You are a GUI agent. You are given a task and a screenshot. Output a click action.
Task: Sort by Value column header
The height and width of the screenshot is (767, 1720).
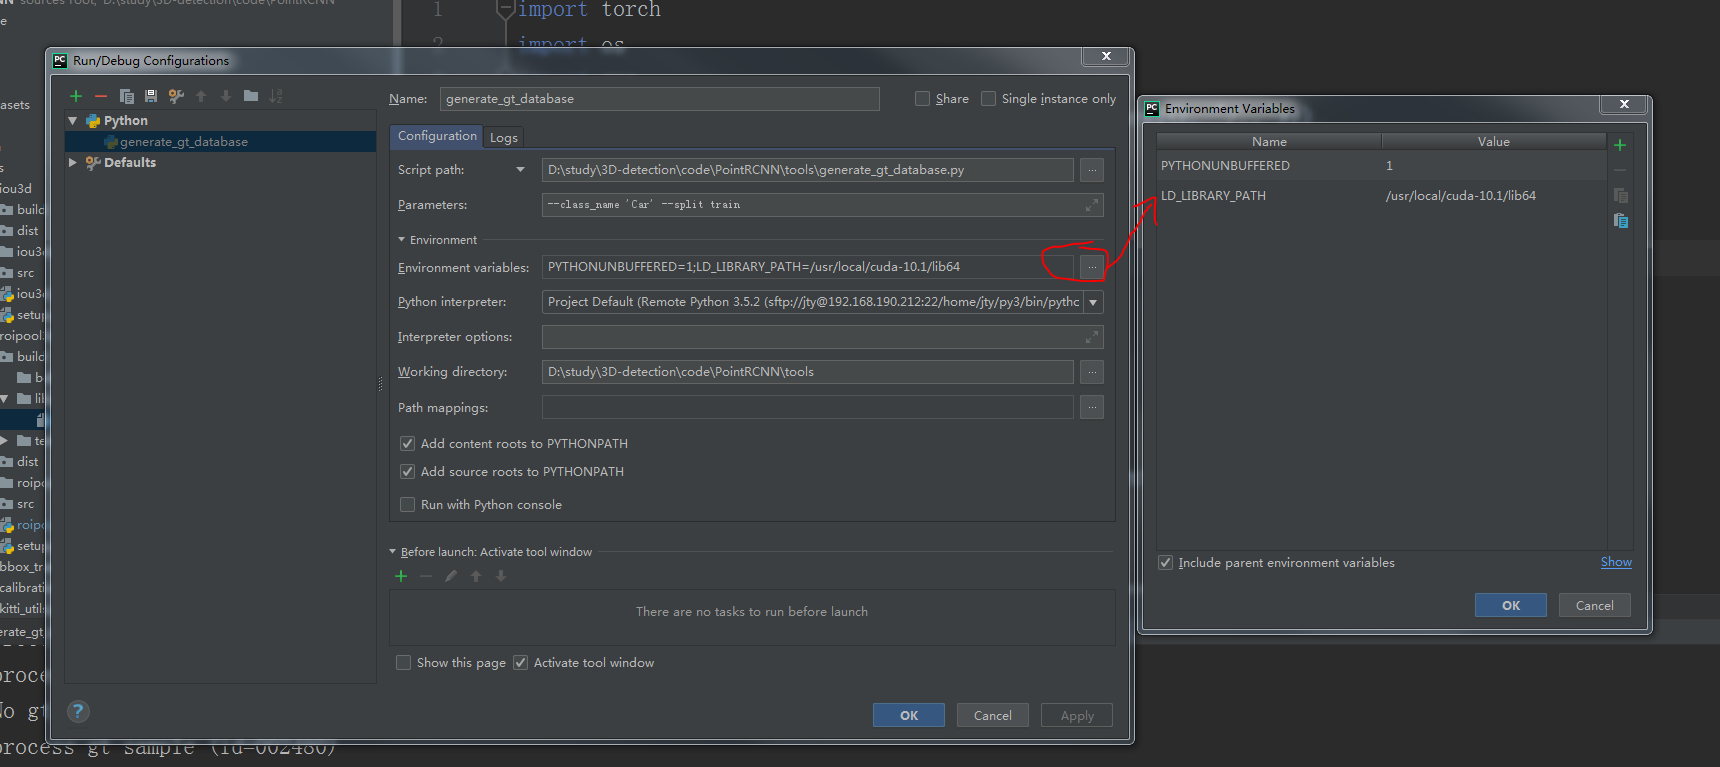[1494, 142]
